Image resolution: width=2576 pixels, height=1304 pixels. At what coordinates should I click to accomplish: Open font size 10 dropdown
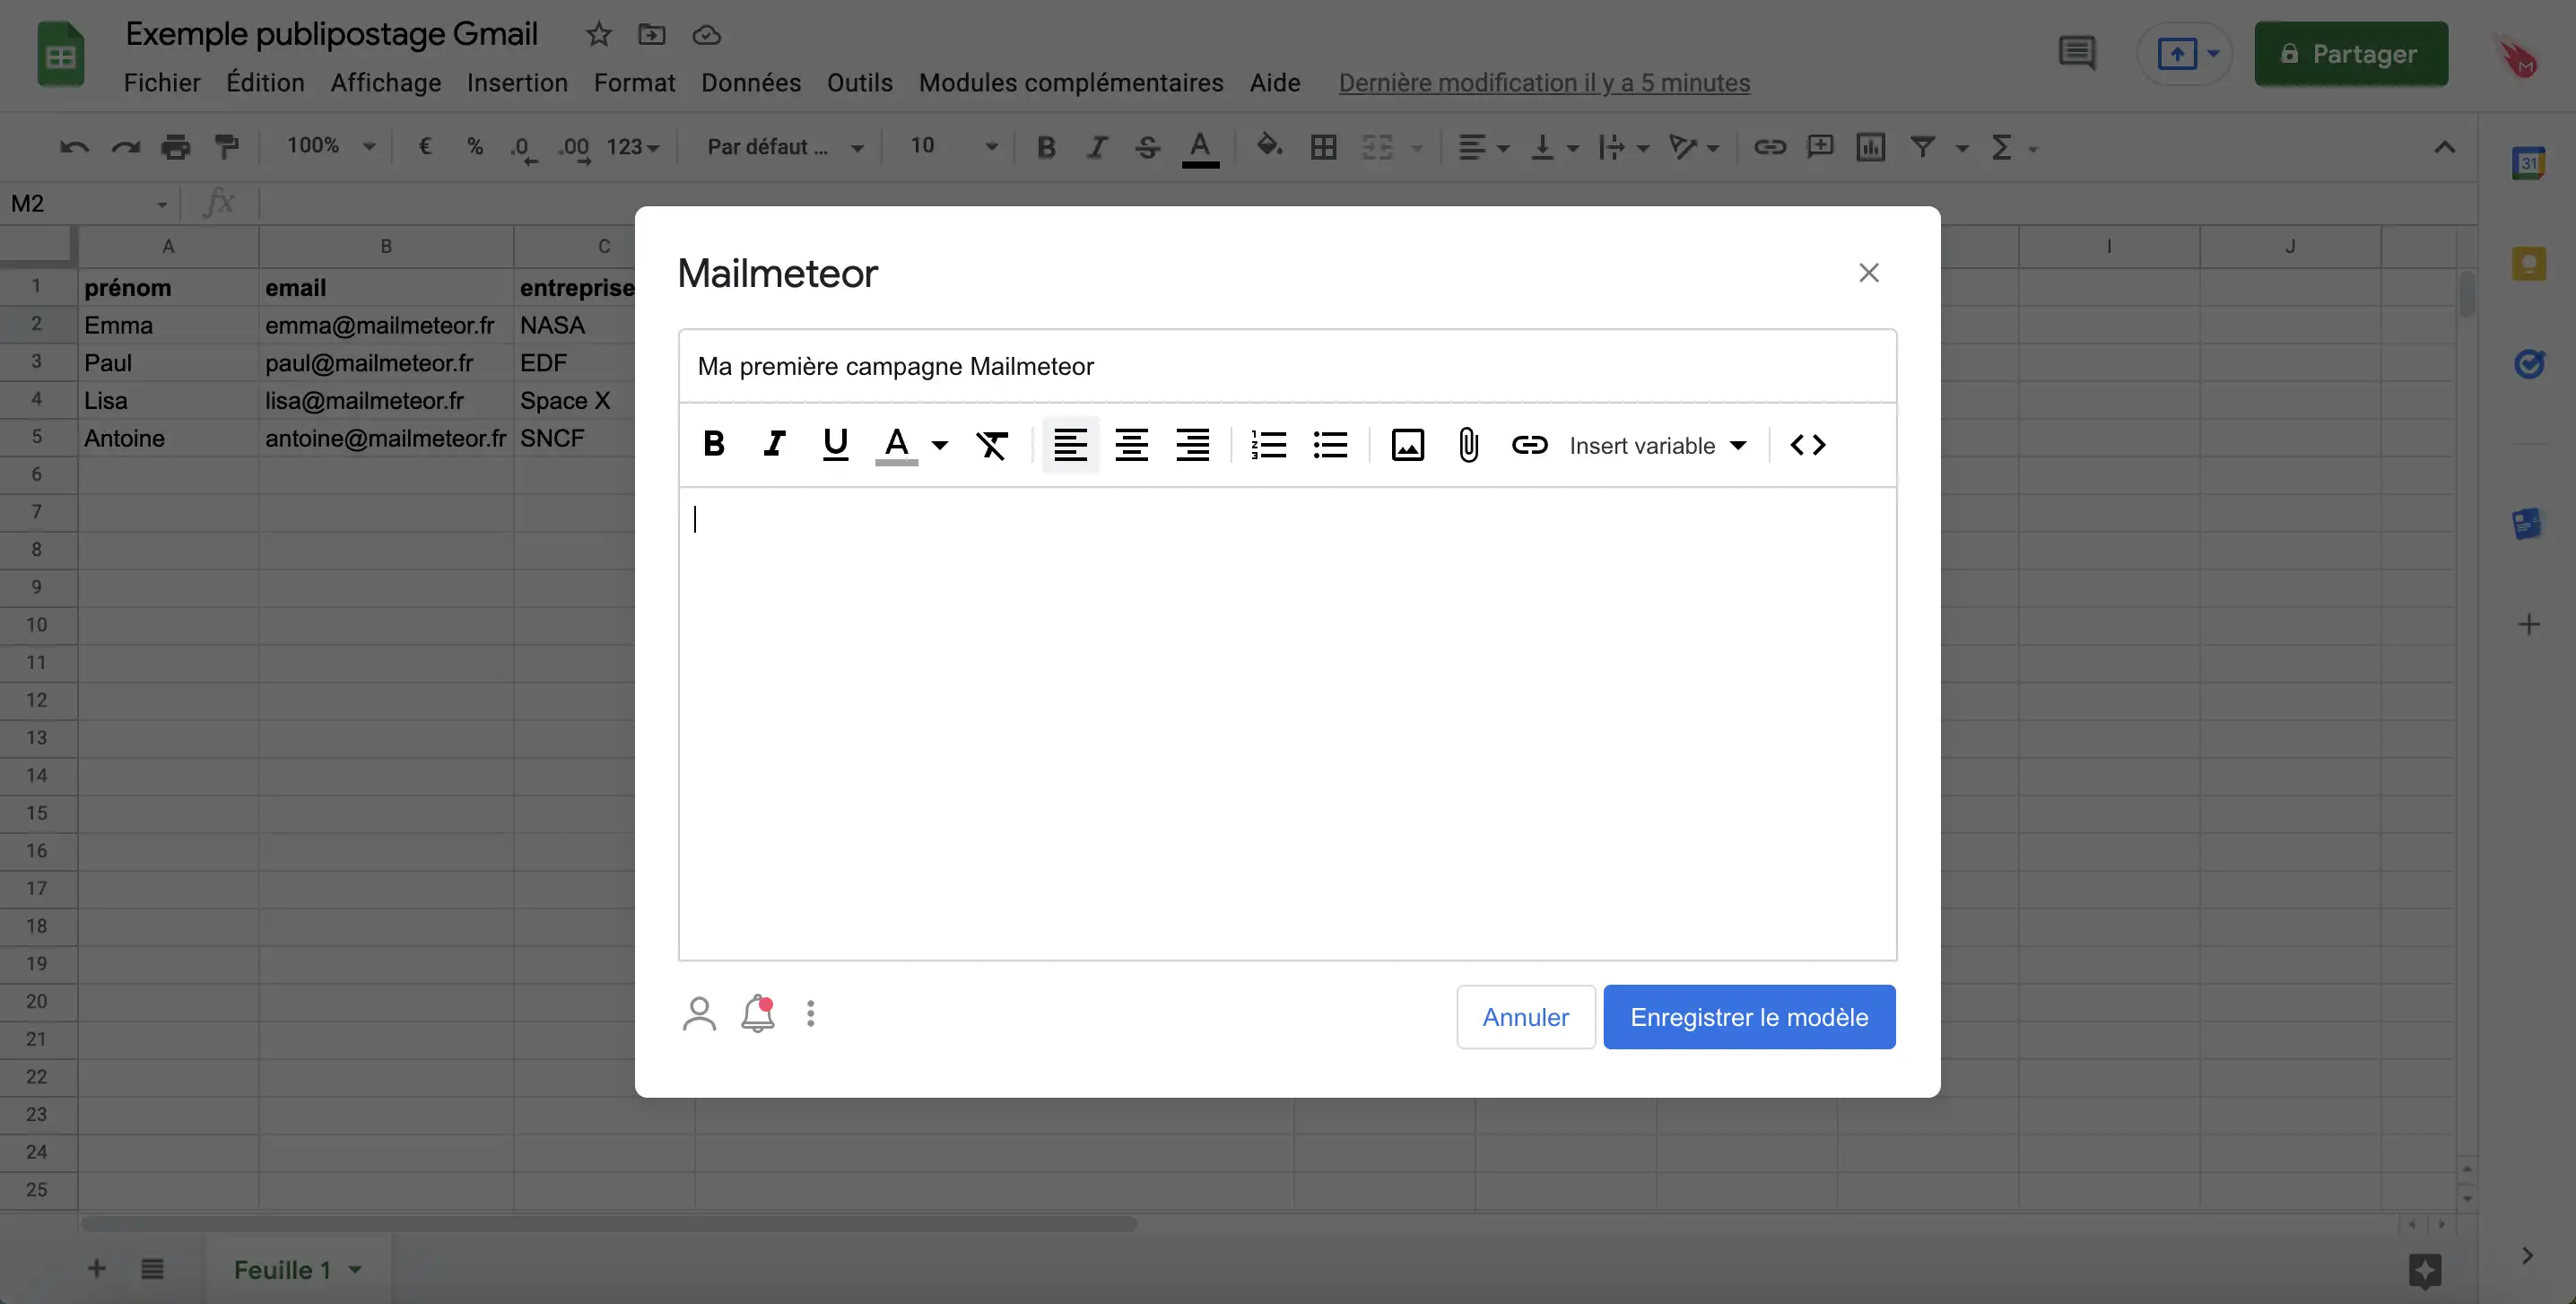(x=953, y=147)
